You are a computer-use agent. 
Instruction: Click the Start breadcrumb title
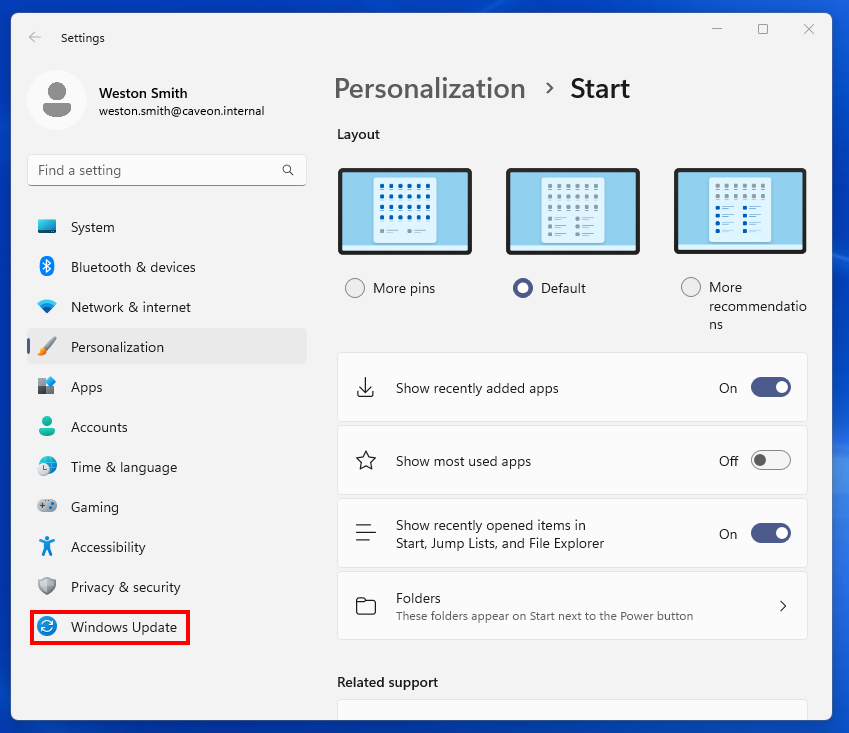tap(600, 89)
